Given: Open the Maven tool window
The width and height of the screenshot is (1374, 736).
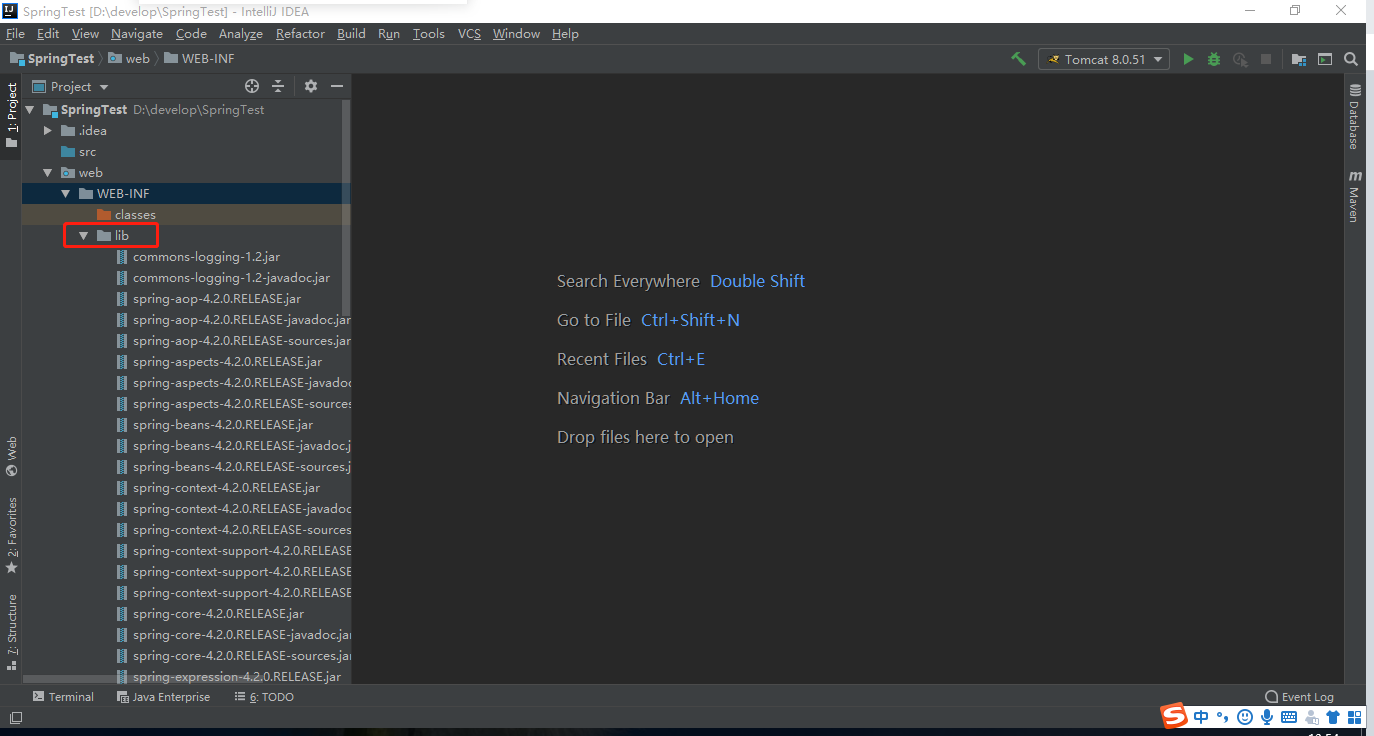Looking at the screenshot, I should (1354, 196).
